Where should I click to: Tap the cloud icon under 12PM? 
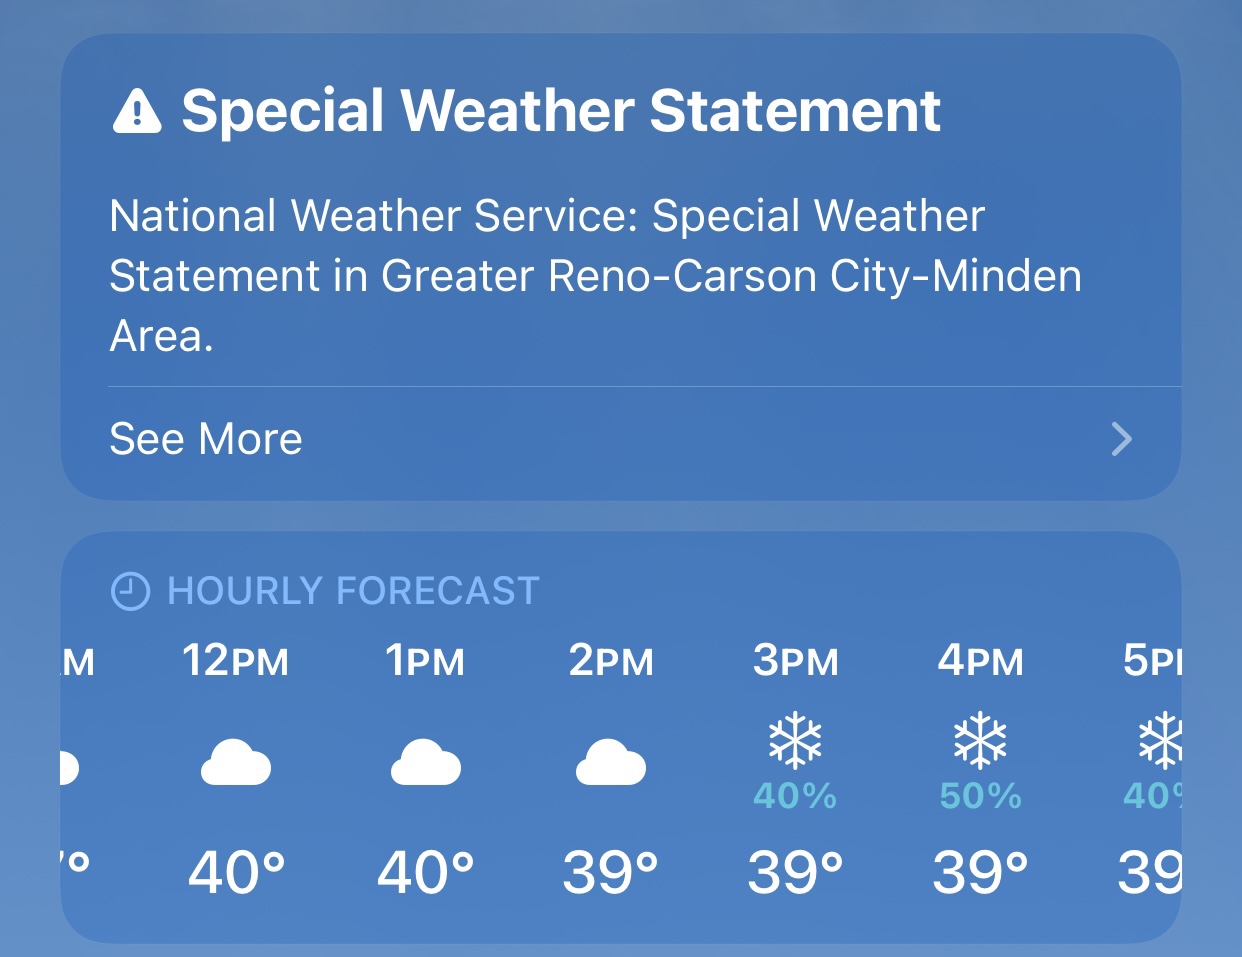[x=236, y=763]
